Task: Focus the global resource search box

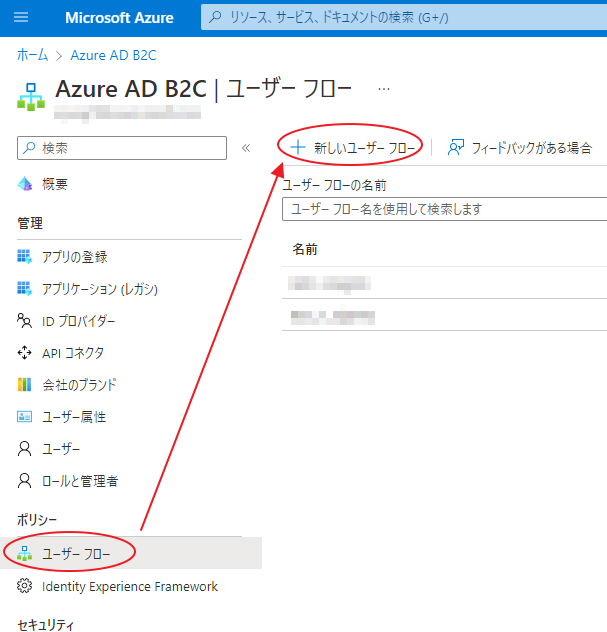Action: (404, 17)
